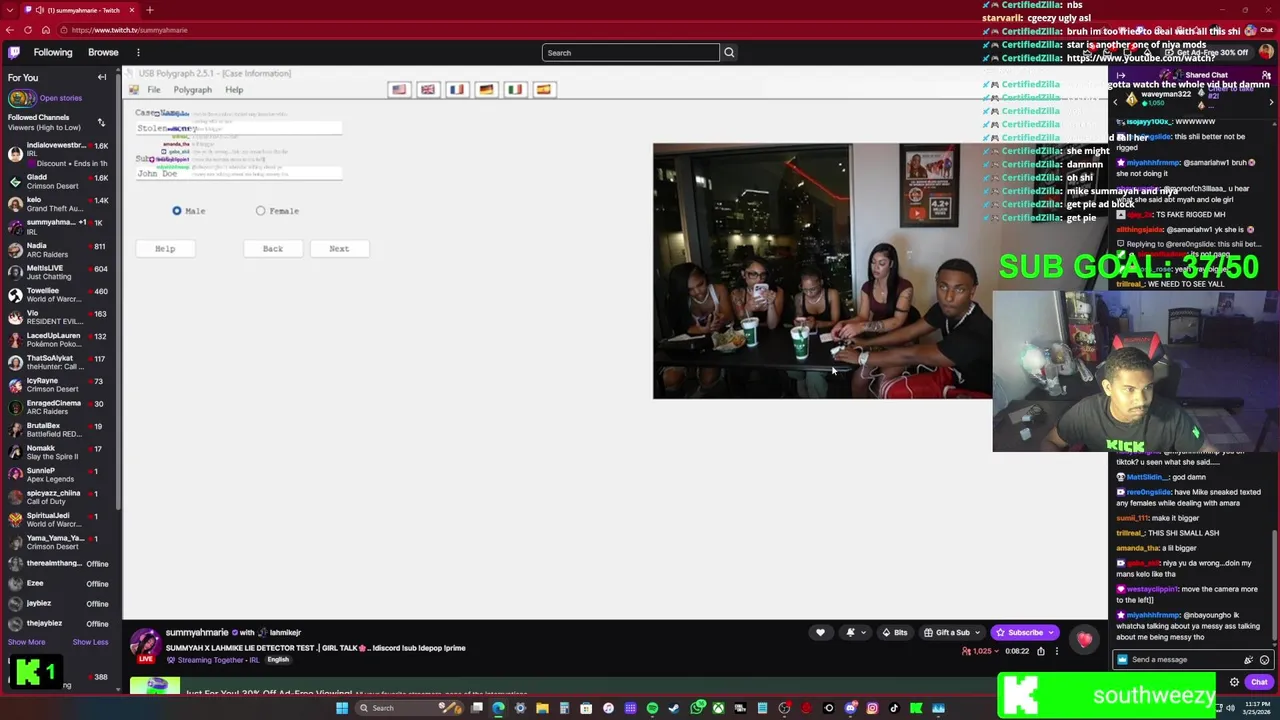Screen dimensions: 1280x720
Task: Open the emote picker in chat box
Action: [x=1264, y=660]
